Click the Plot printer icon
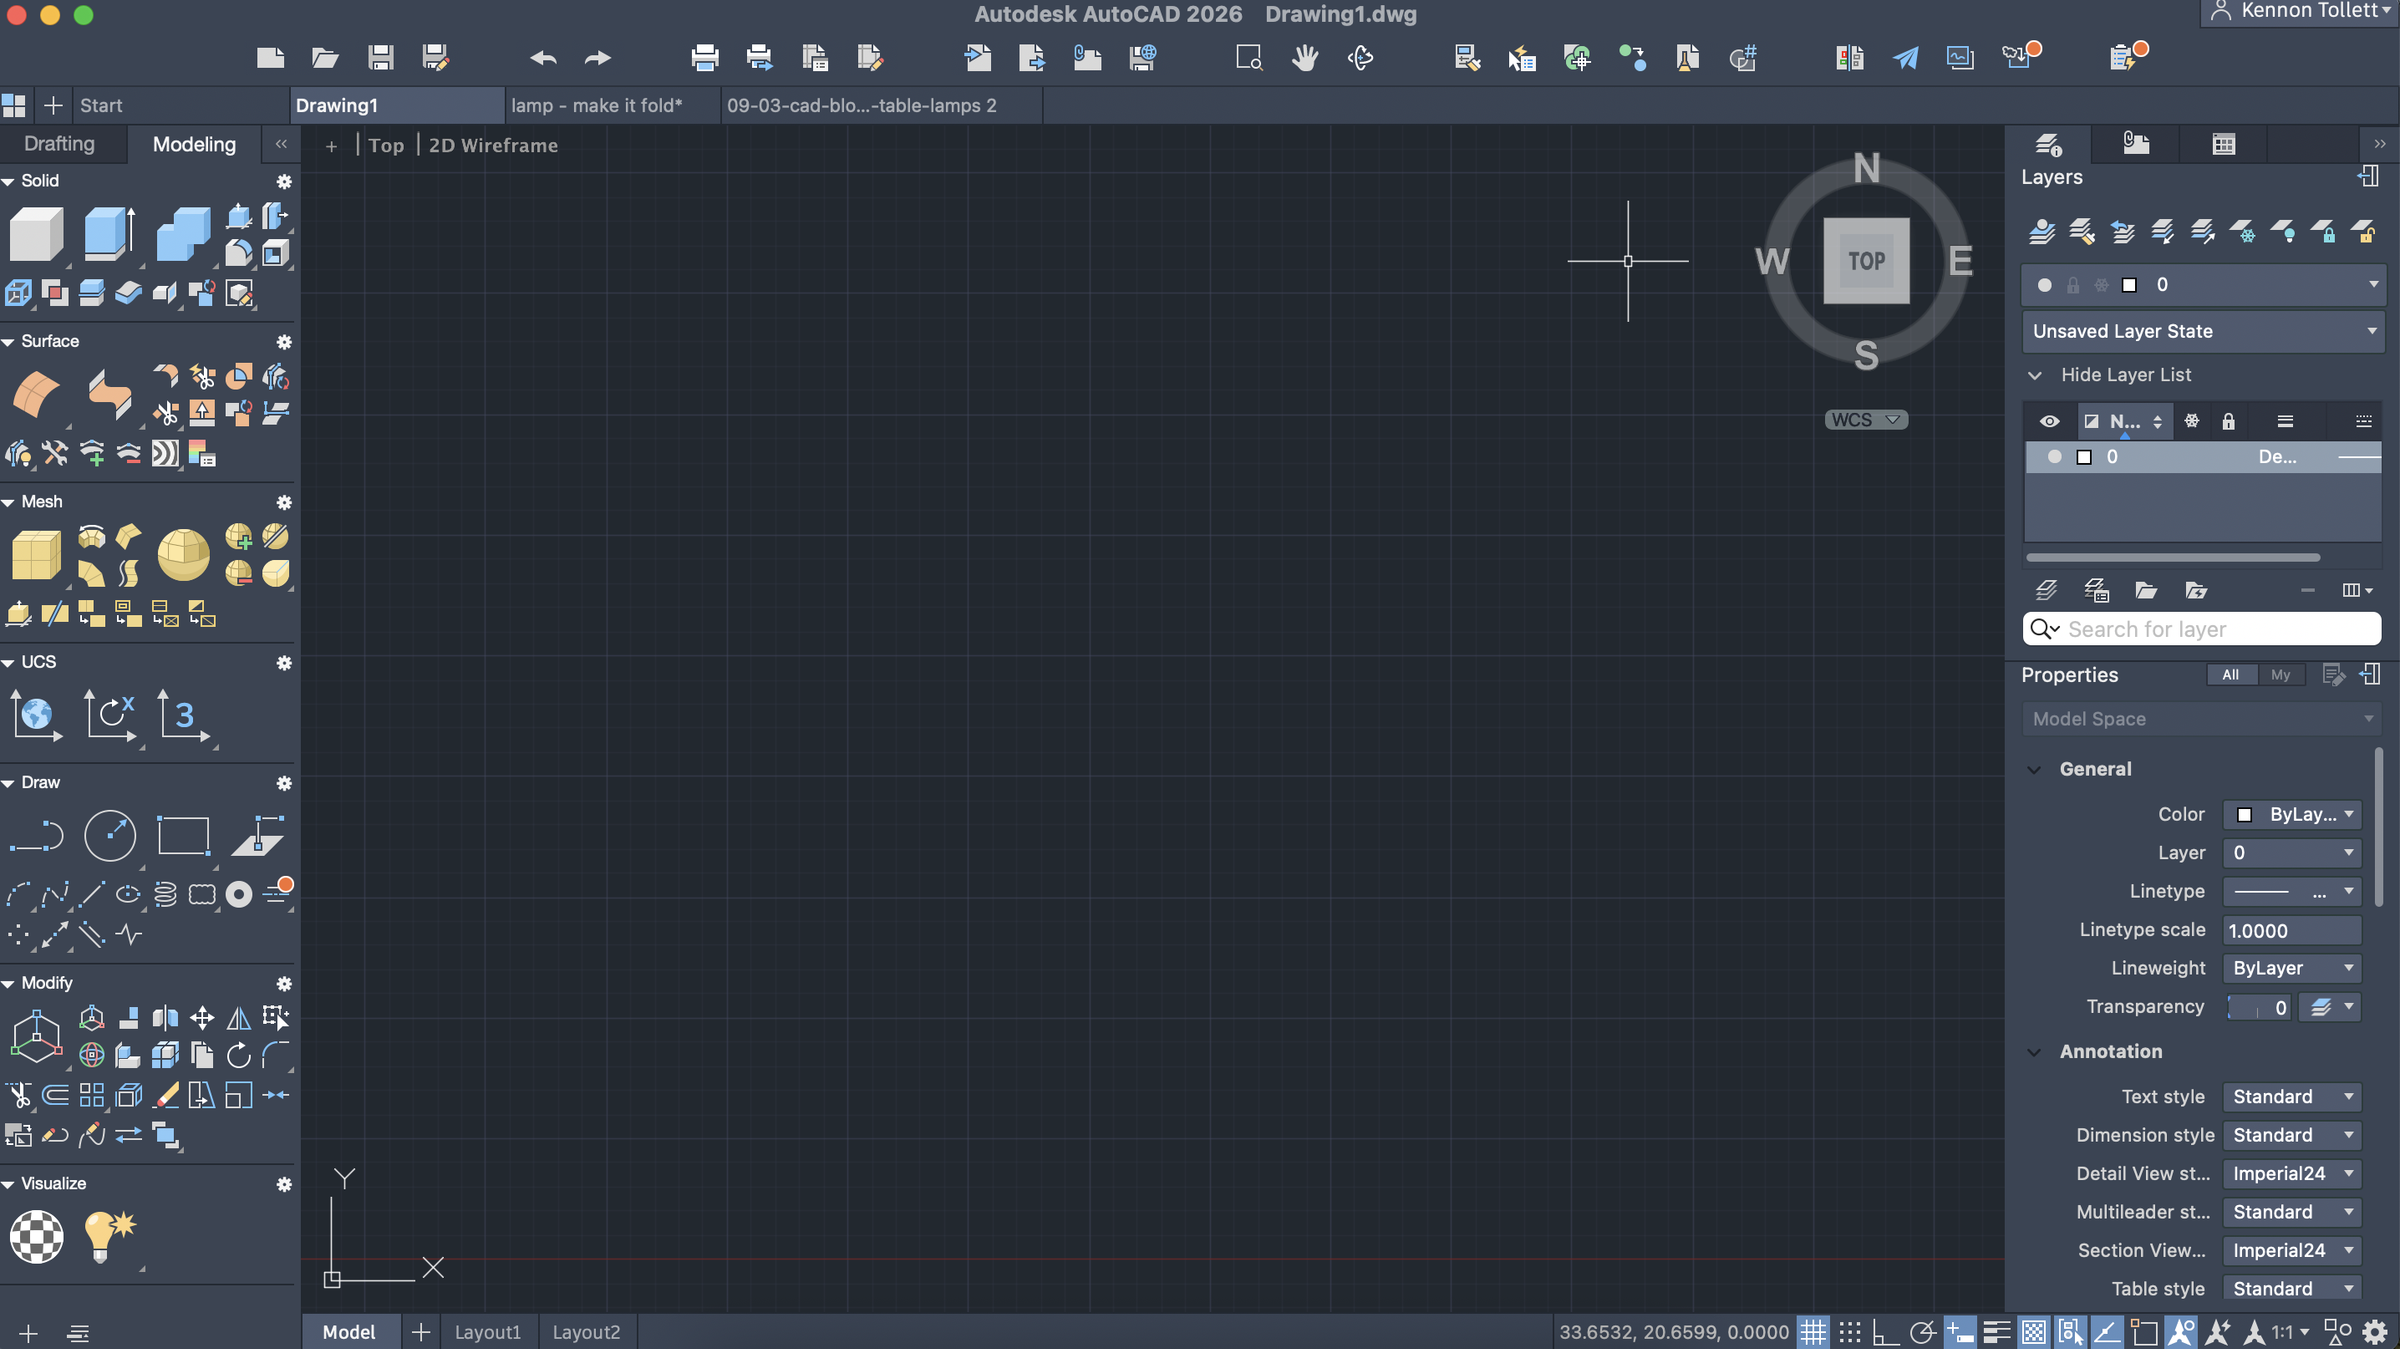This screenshot has height=1349, width=2400. (x=705, y=58)
